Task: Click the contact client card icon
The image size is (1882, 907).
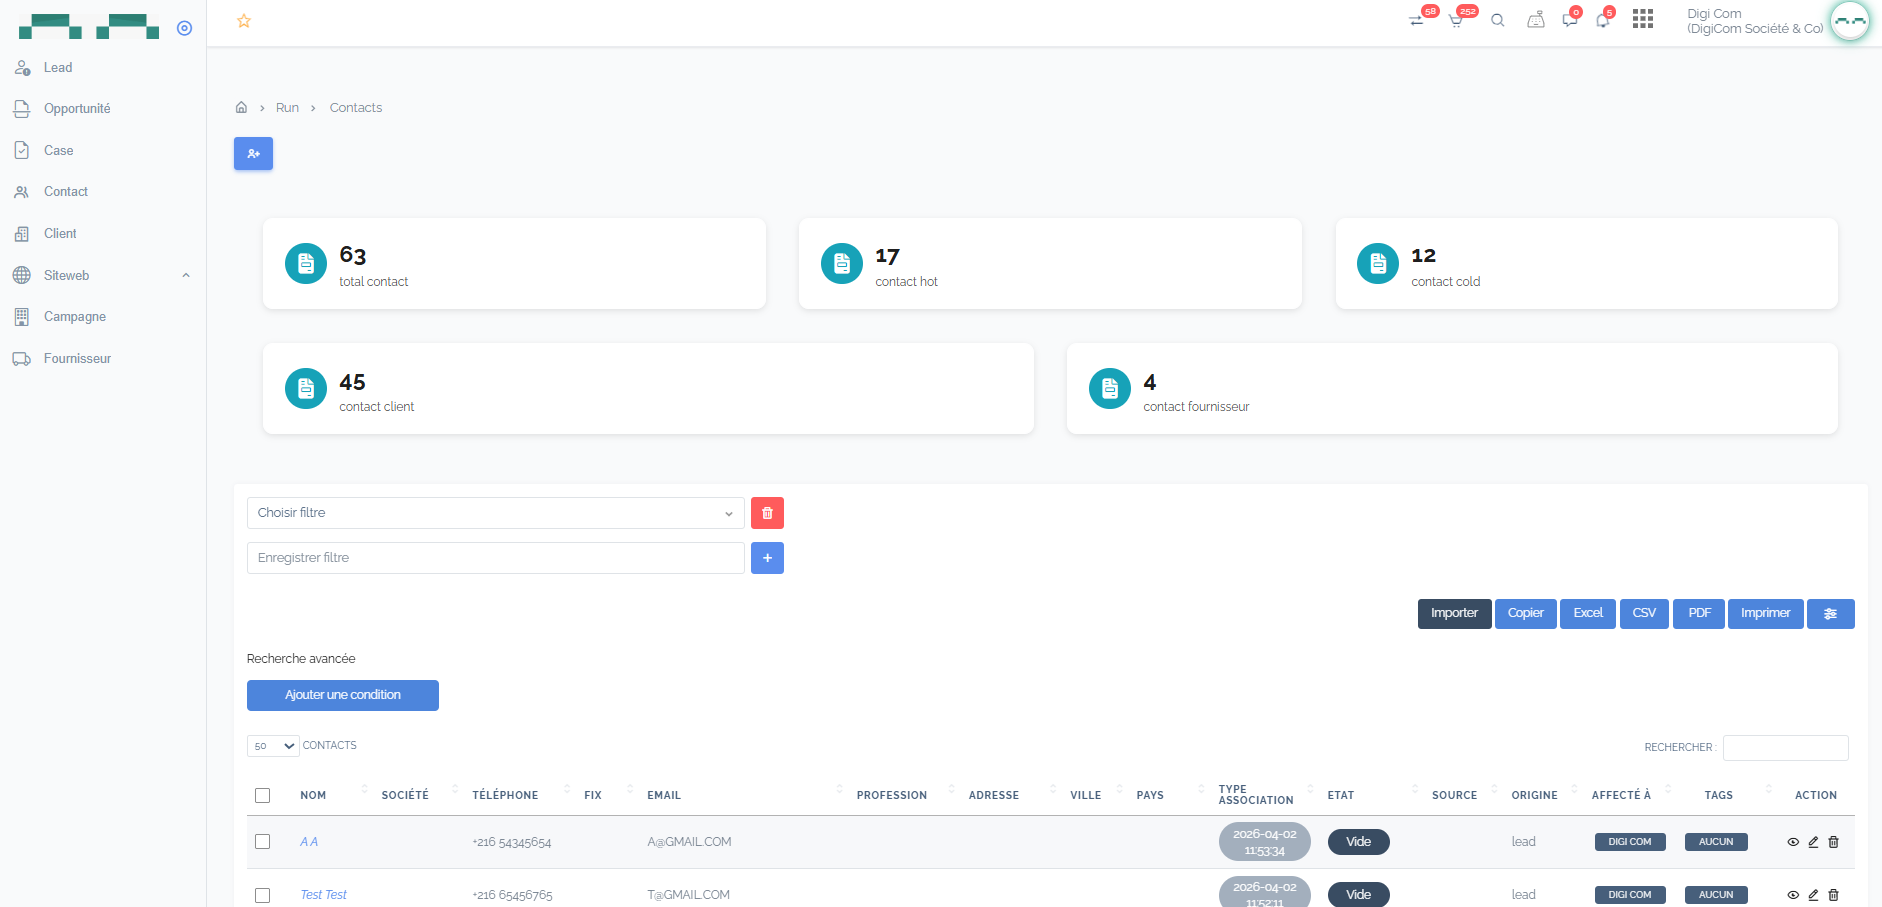Action: point(306,389)
